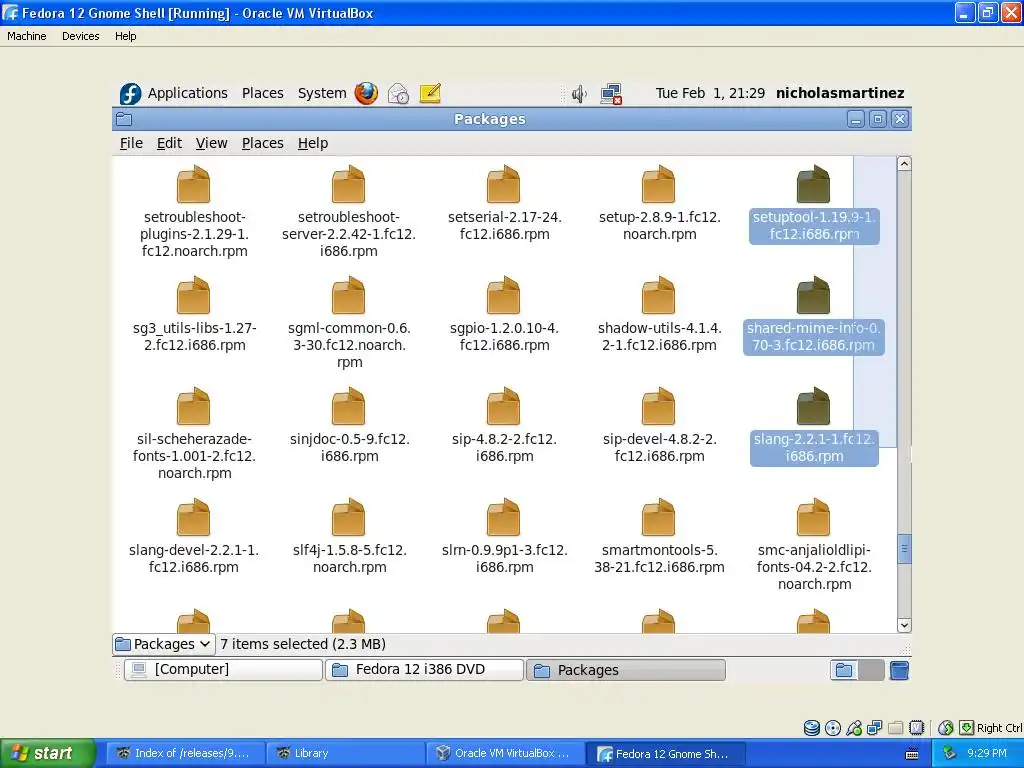Click the vertical scrollbar thumb
The width and height of the screenshot is (1024, 768).
904,549
